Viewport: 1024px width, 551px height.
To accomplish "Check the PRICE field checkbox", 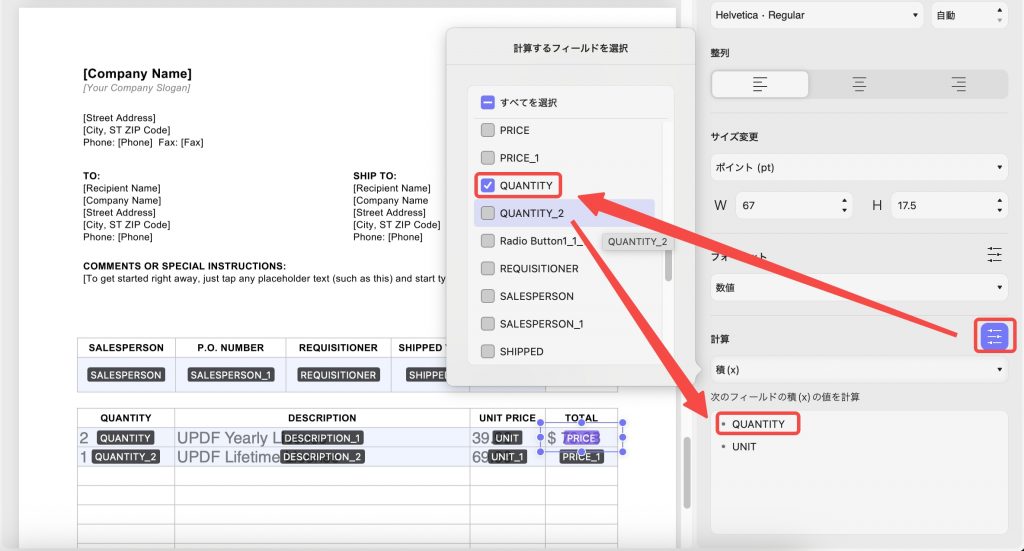I will point(487,130).
